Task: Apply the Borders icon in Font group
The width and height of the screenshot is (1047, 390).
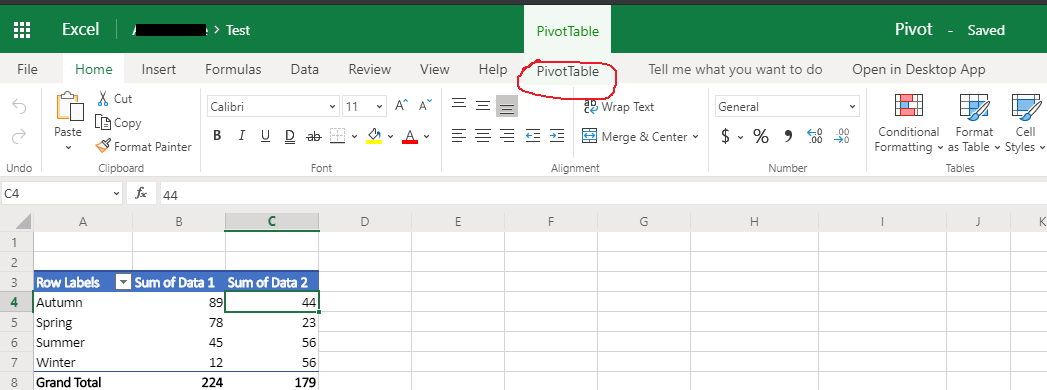Action: [337, 136]
